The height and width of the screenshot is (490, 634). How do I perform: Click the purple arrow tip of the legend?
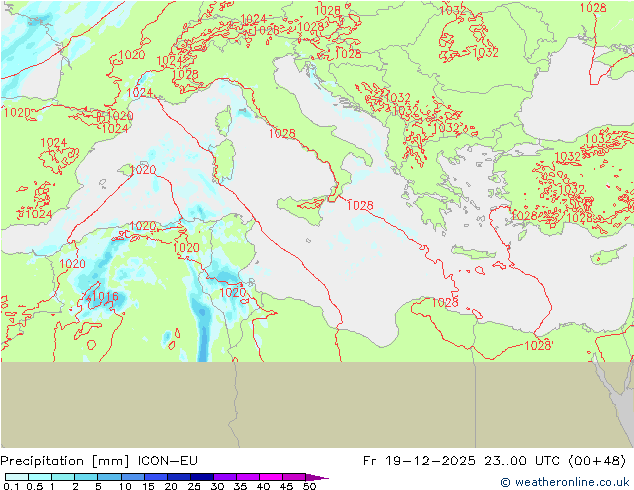point(317,477)
